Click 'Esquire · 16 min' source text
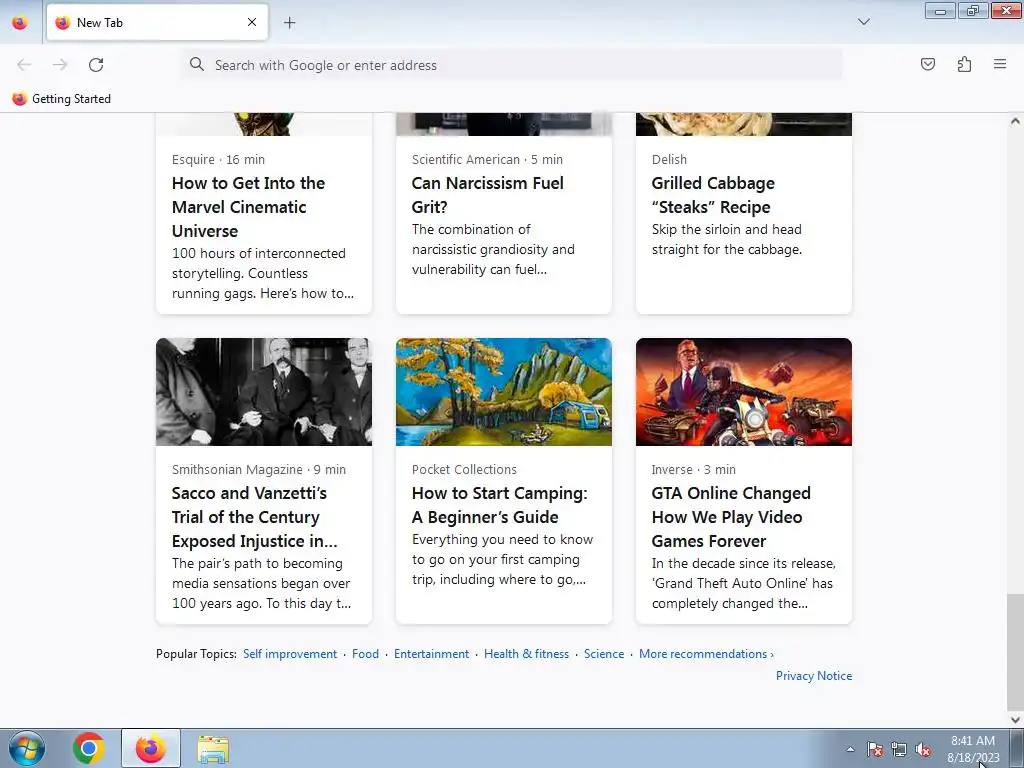The image size is (1024, 768). [x=218, y=159]
